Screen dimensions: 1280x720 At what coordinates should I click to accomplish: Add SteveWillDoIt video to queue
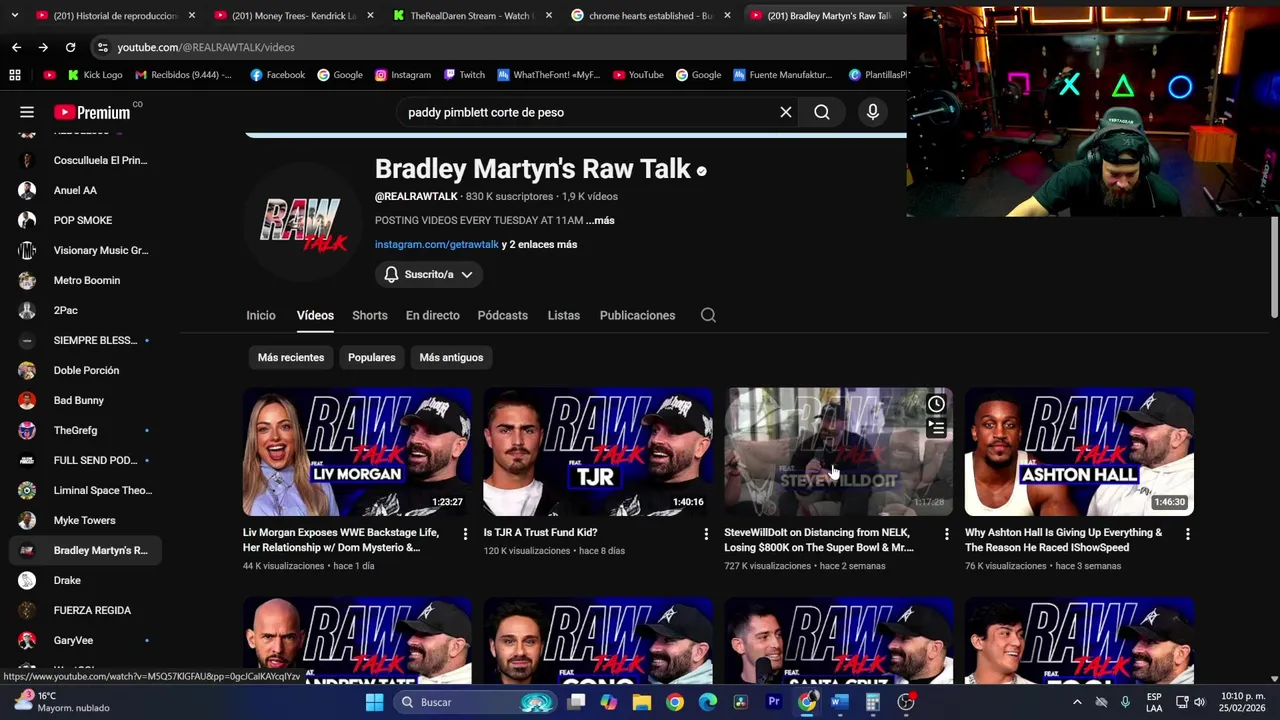(x=936, y=428)
